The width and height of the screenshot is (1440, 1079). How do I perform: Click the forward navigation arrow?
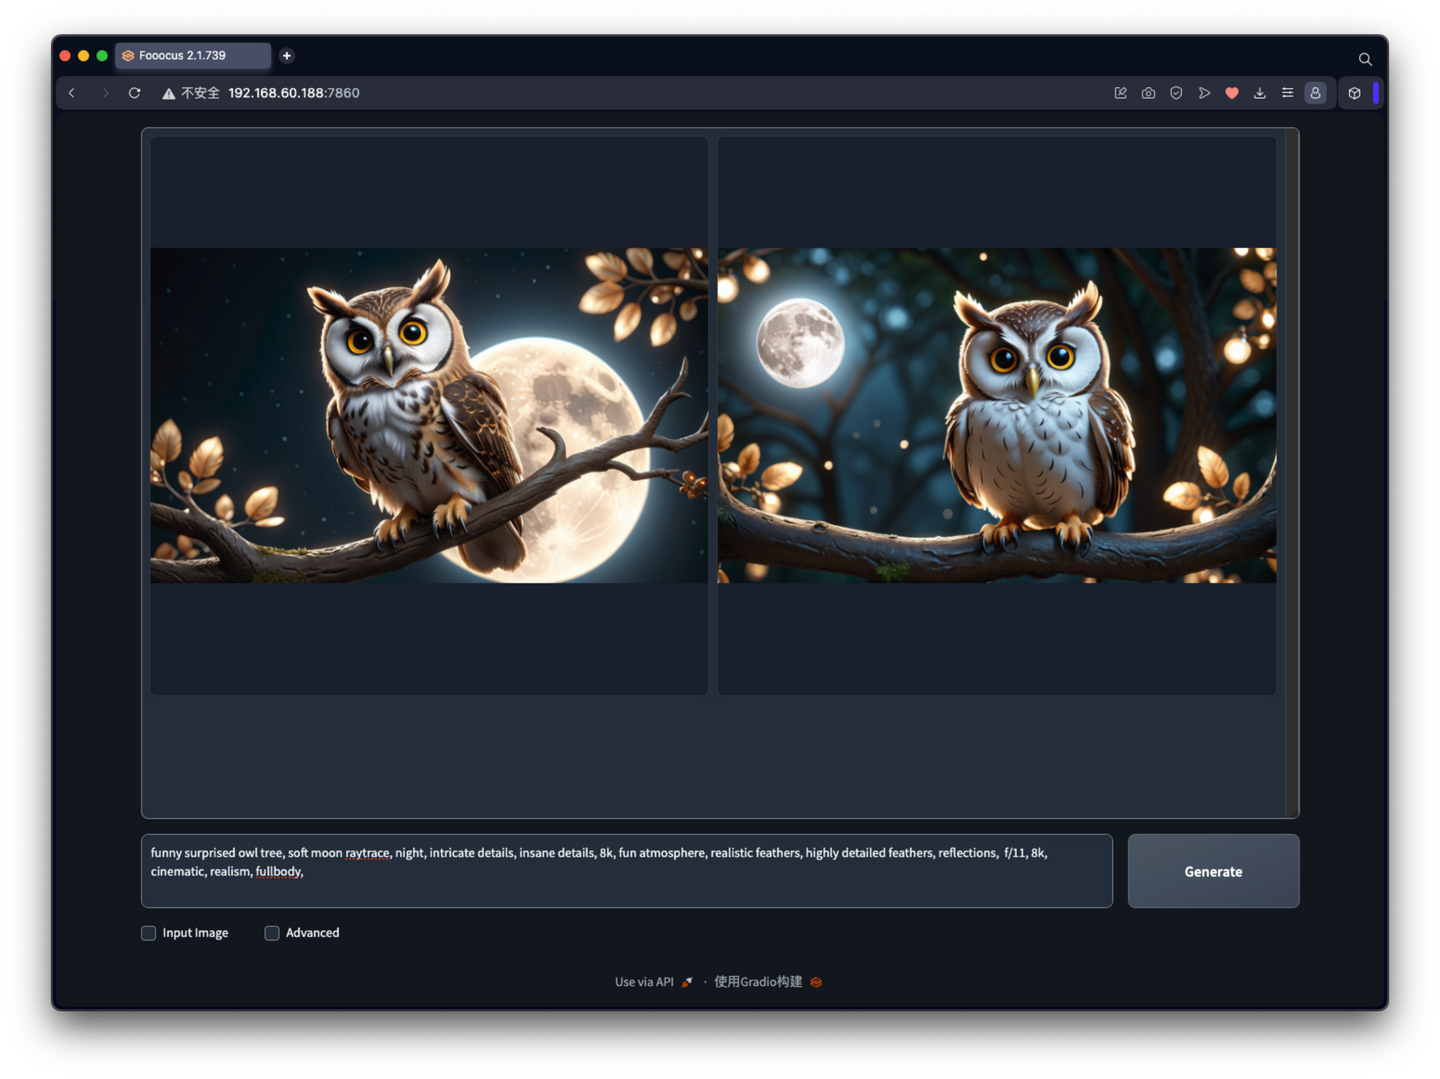pyautogui.click(x=105, y=92)
